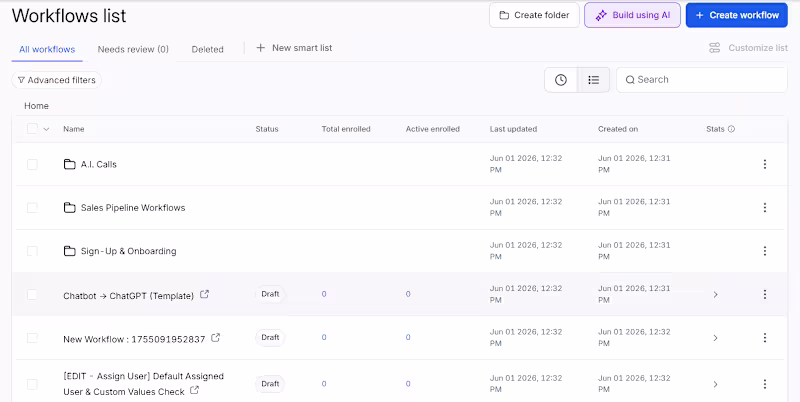Open Default Assigned User workflow external link icon
The height and width of the screenshot is (402, 800).
[194, 390]
